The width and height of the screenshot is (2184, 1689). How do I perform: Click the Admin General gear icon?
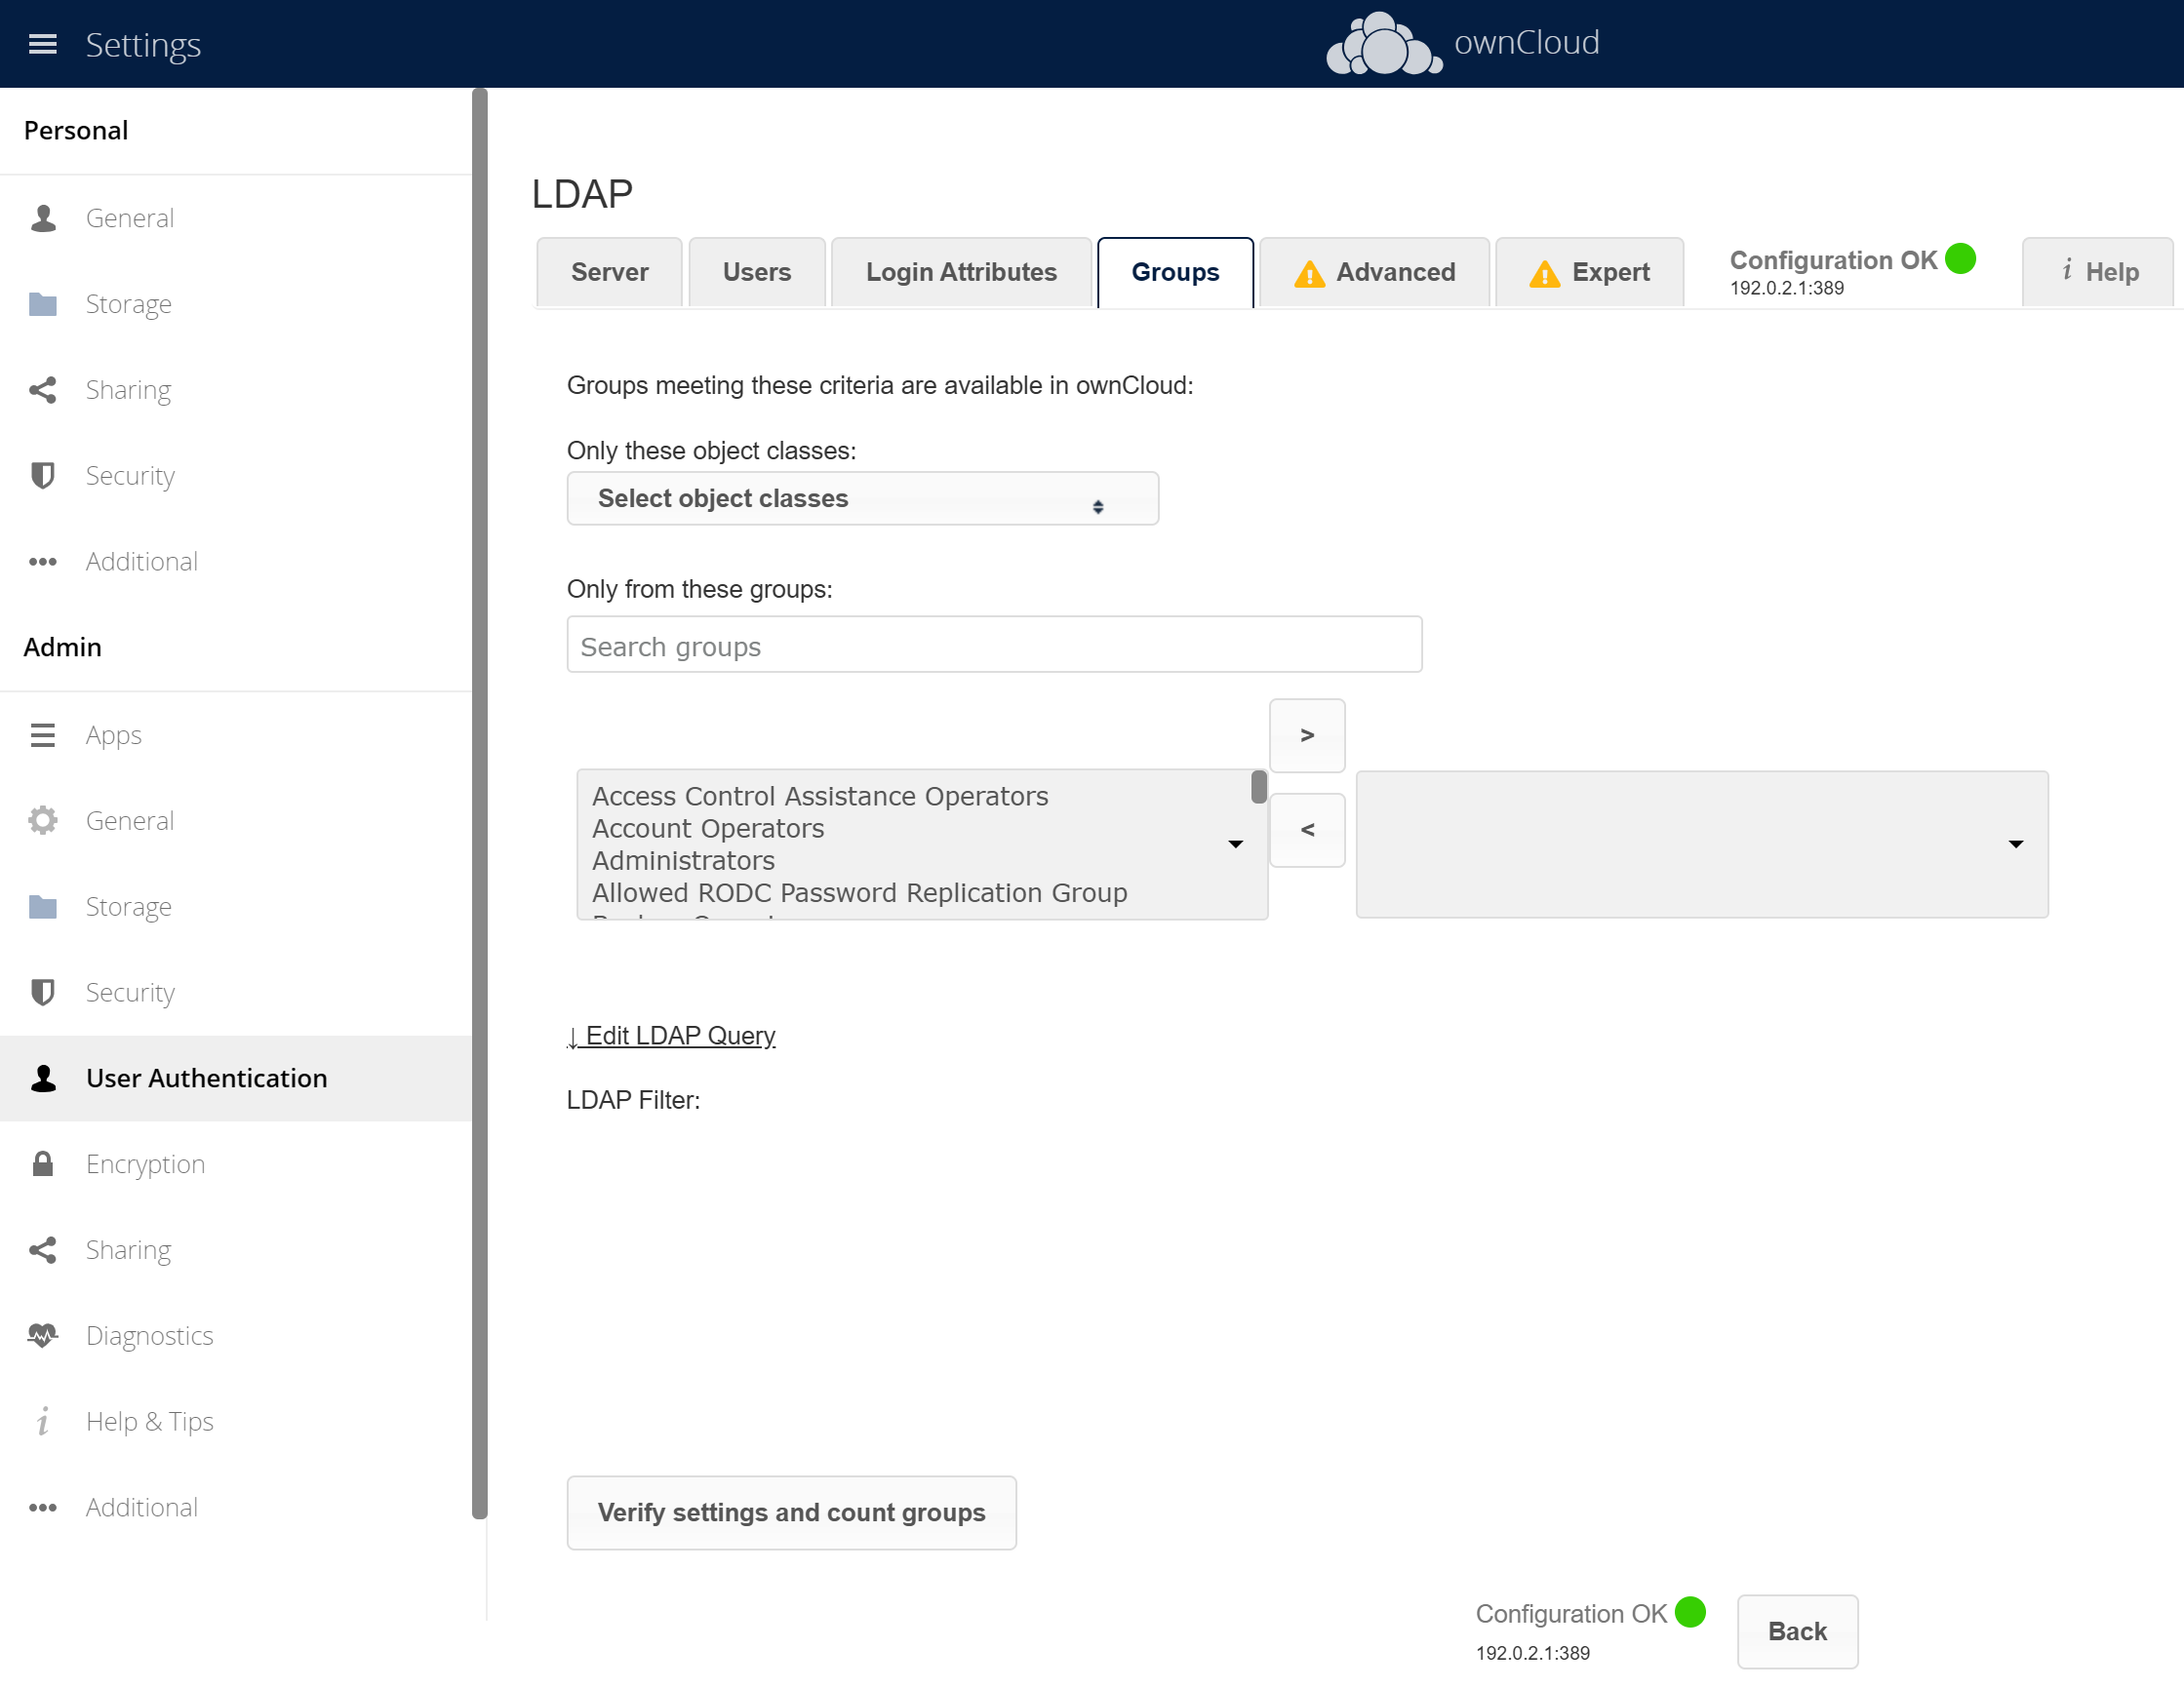tap(42, 820)
